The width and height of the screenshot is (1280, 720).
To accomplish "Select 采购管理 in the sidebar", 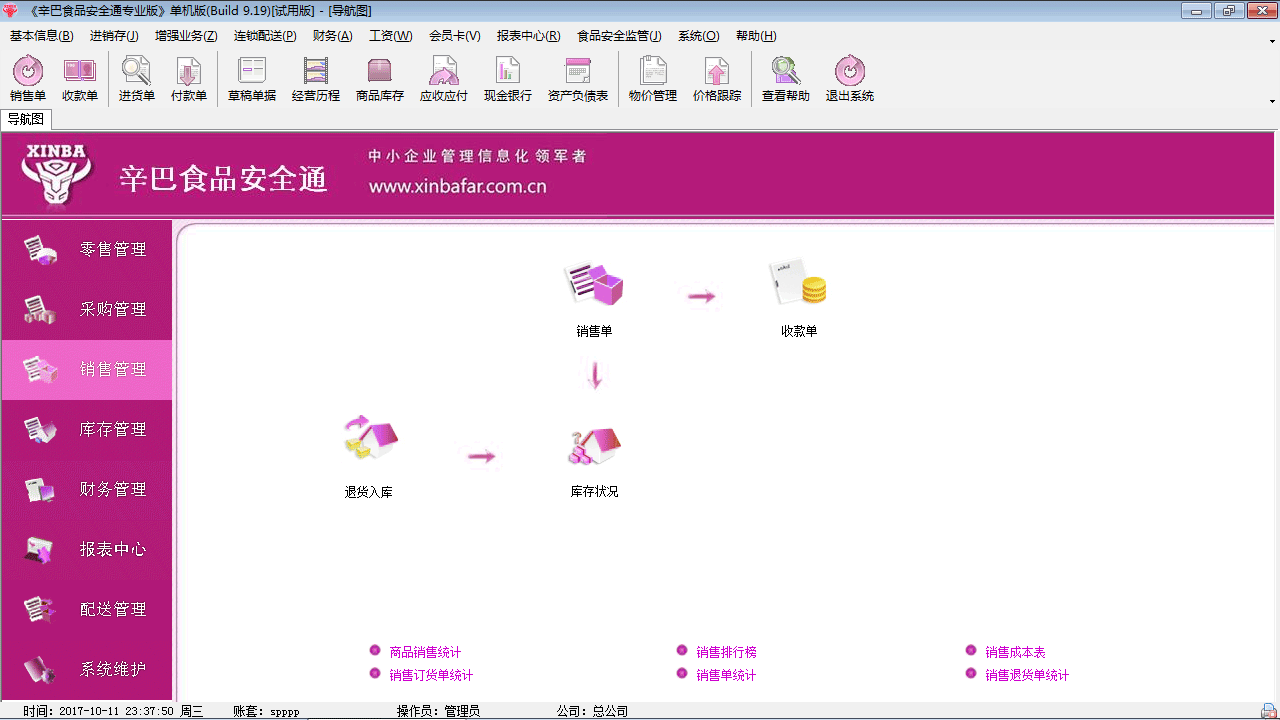I will click(x=87, y=310).
